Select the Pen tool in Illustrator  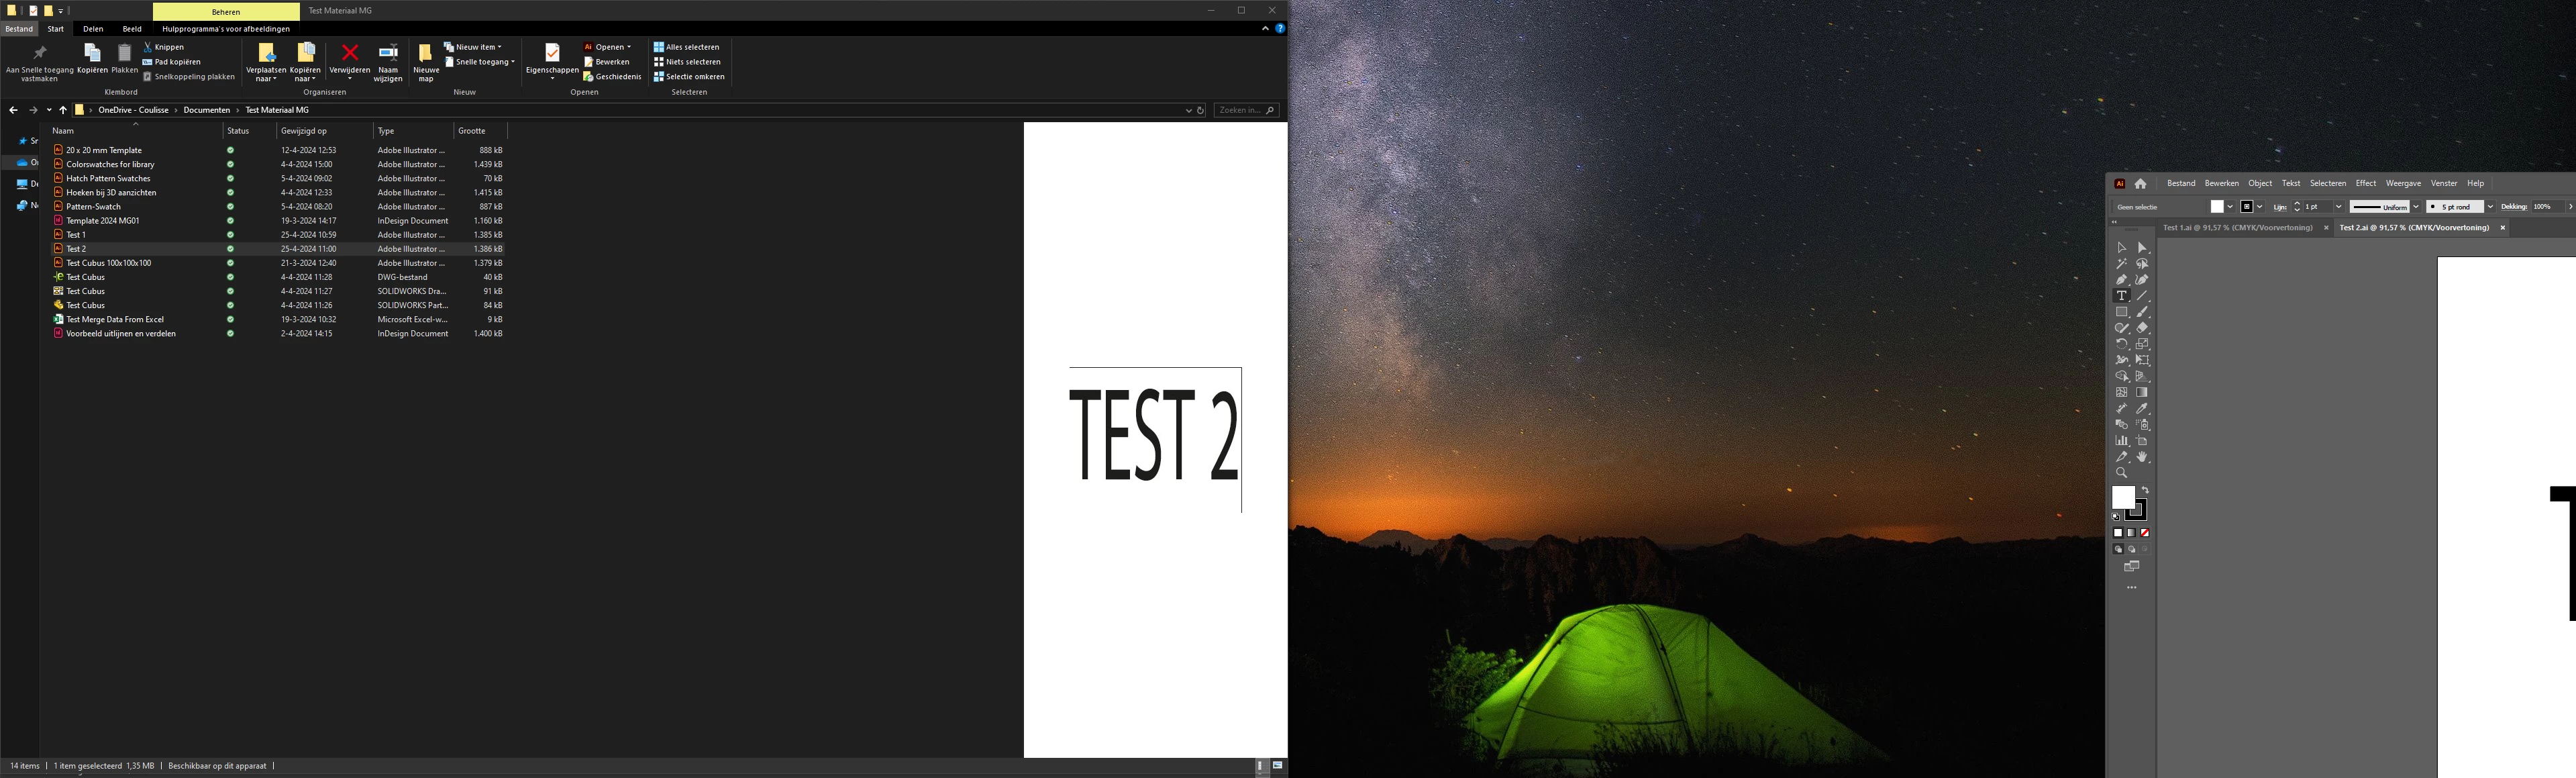[2121, 280]
